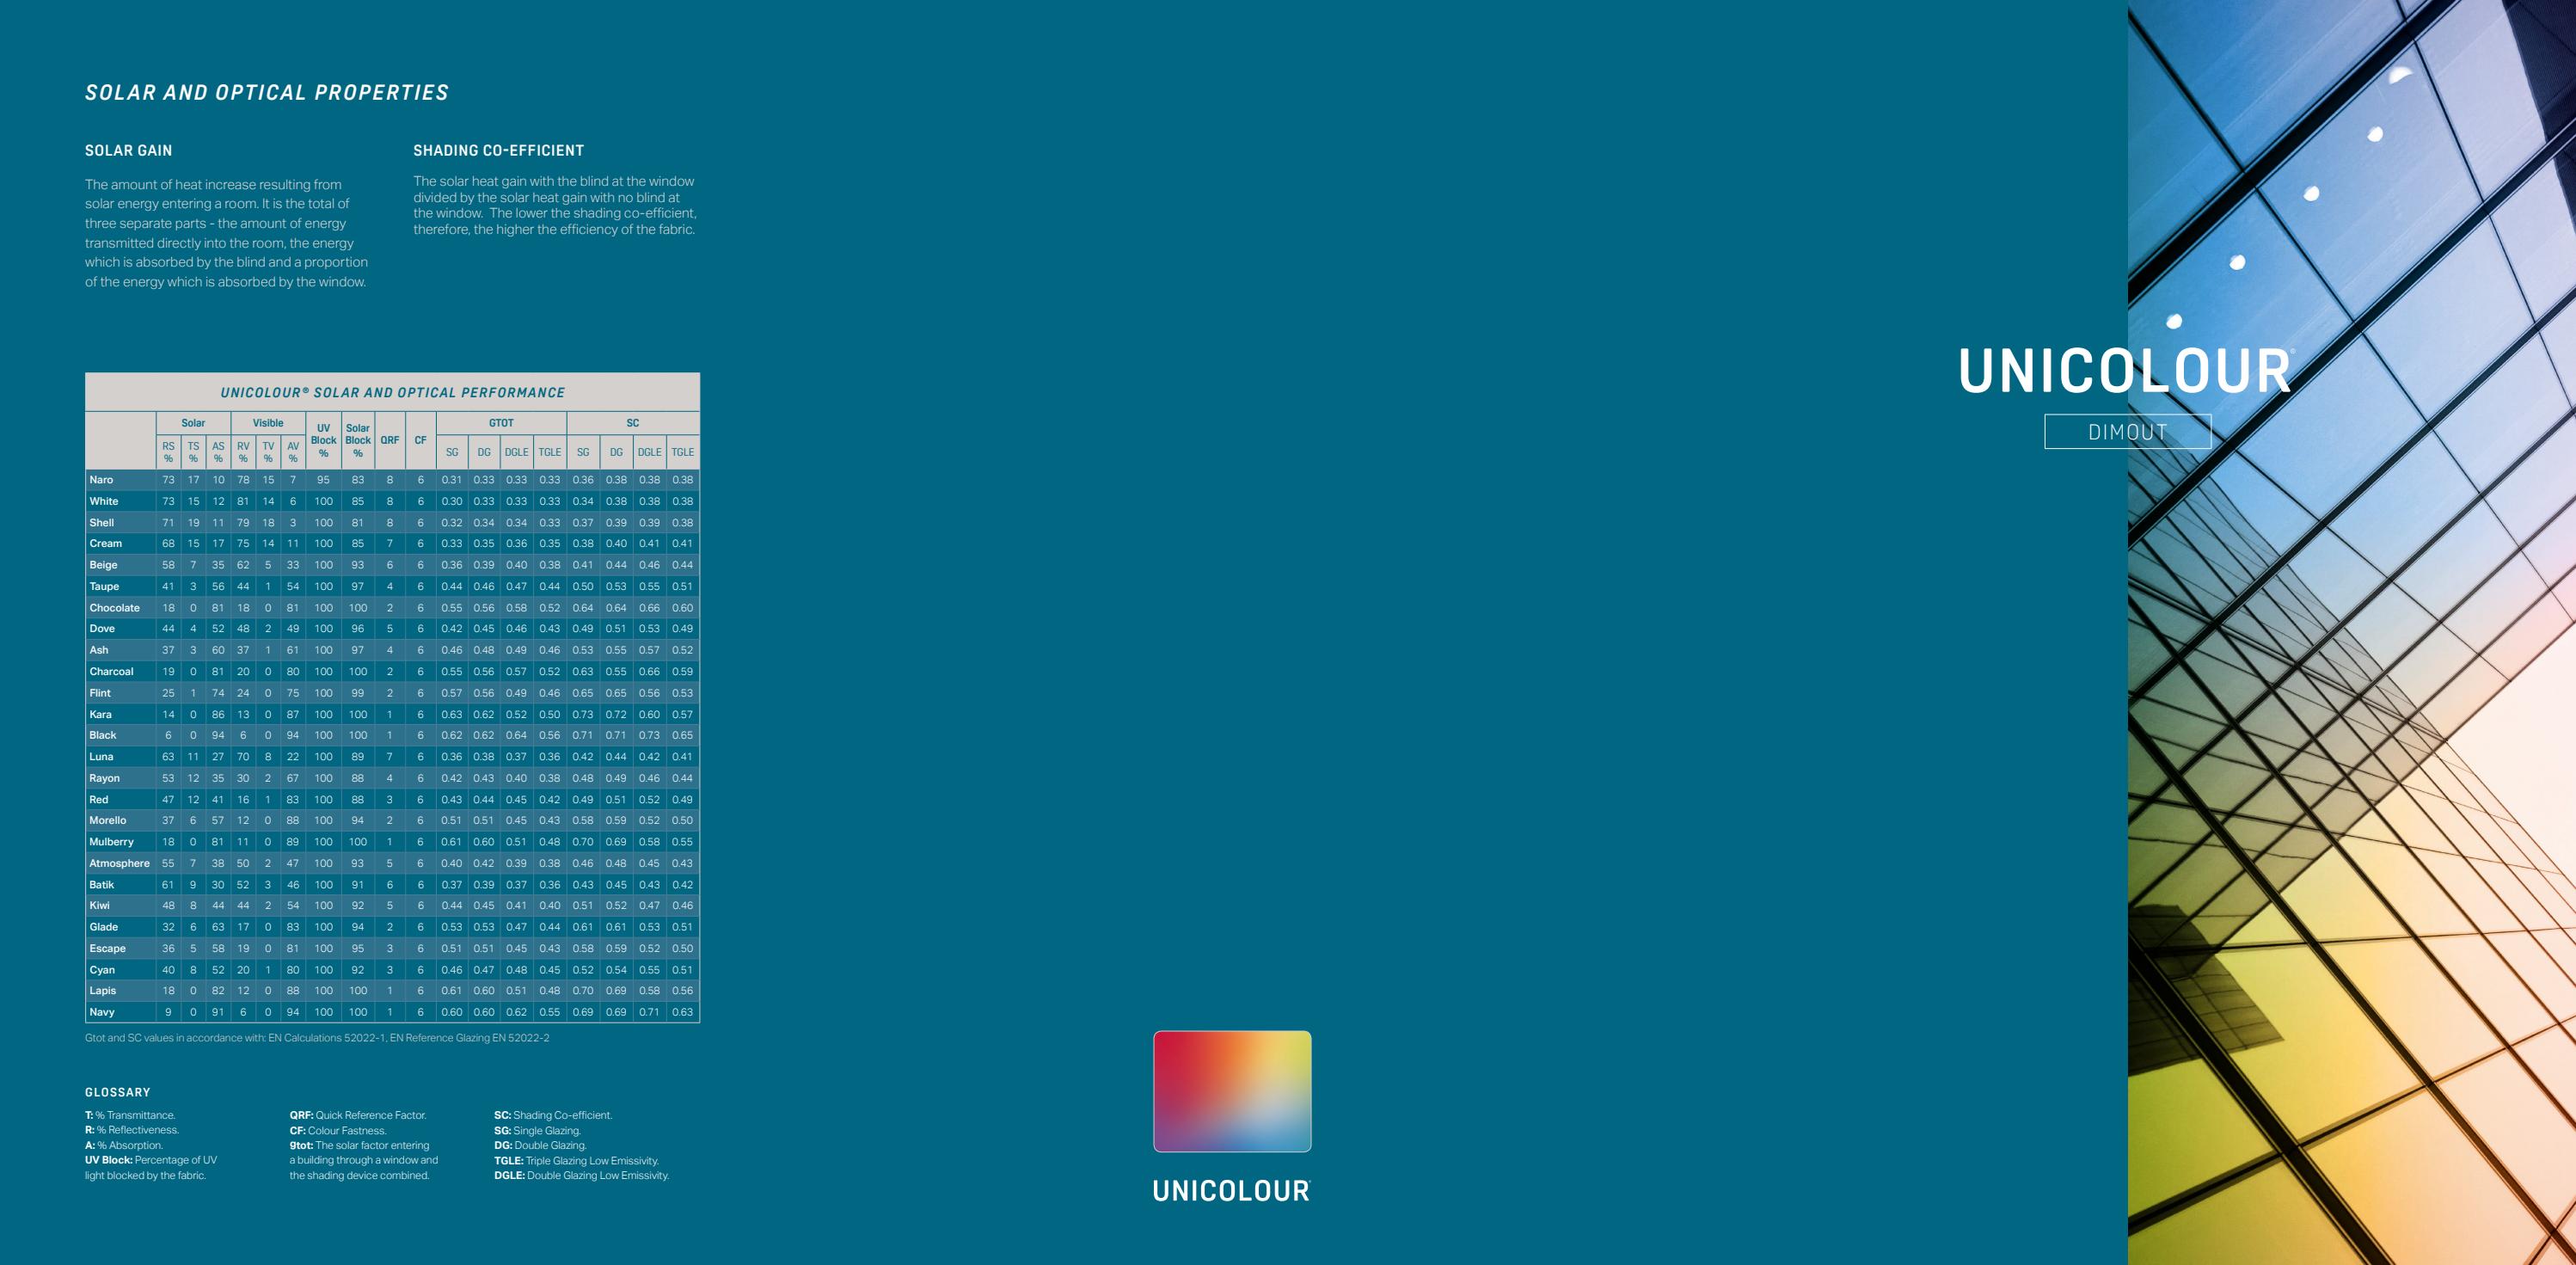Select the SOLAR GAIN section heading
Screen dimensions: 2576x1265
point(128,150)
